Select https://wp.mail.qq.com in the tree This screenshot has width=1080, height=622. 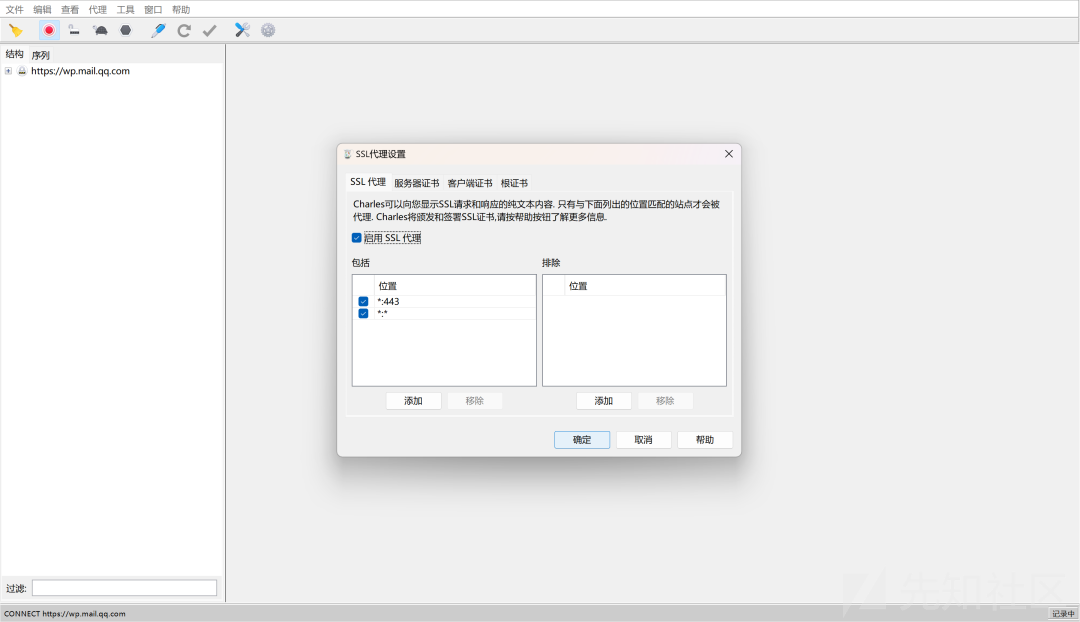[80, 71]
